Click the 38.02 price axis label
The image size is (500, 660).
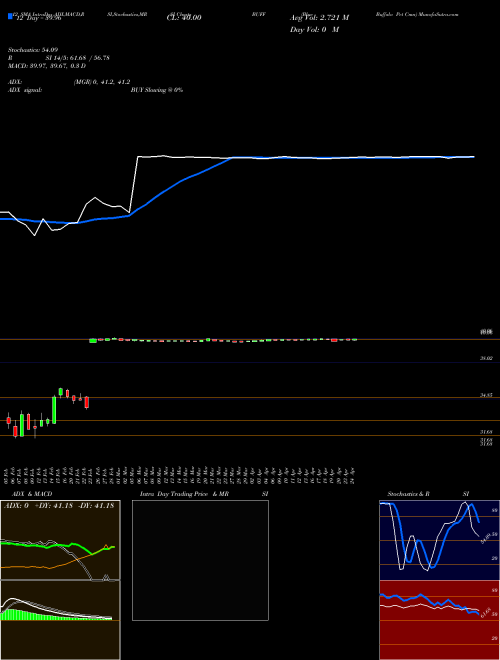tap(486, 358)
